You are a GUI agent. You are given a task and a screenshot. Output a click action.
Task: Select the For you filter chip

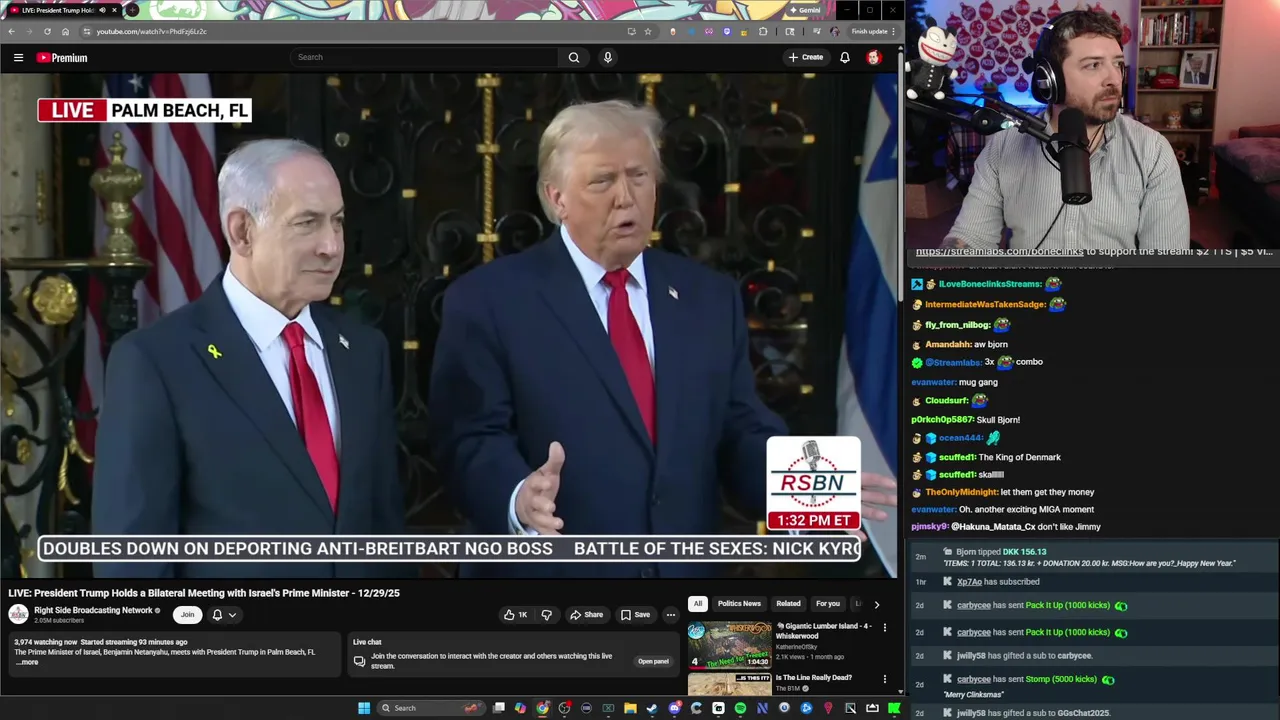point(827,604)
